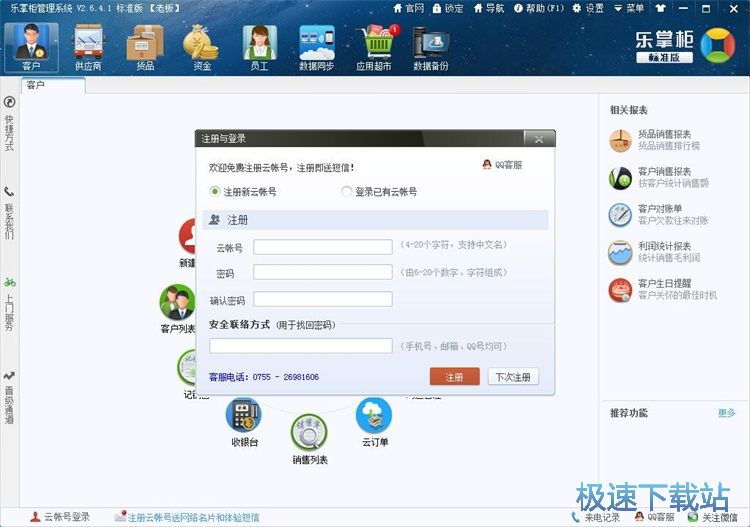
Task: Open the 云订单 cloud order icon
Action: (x=375, y=422)
